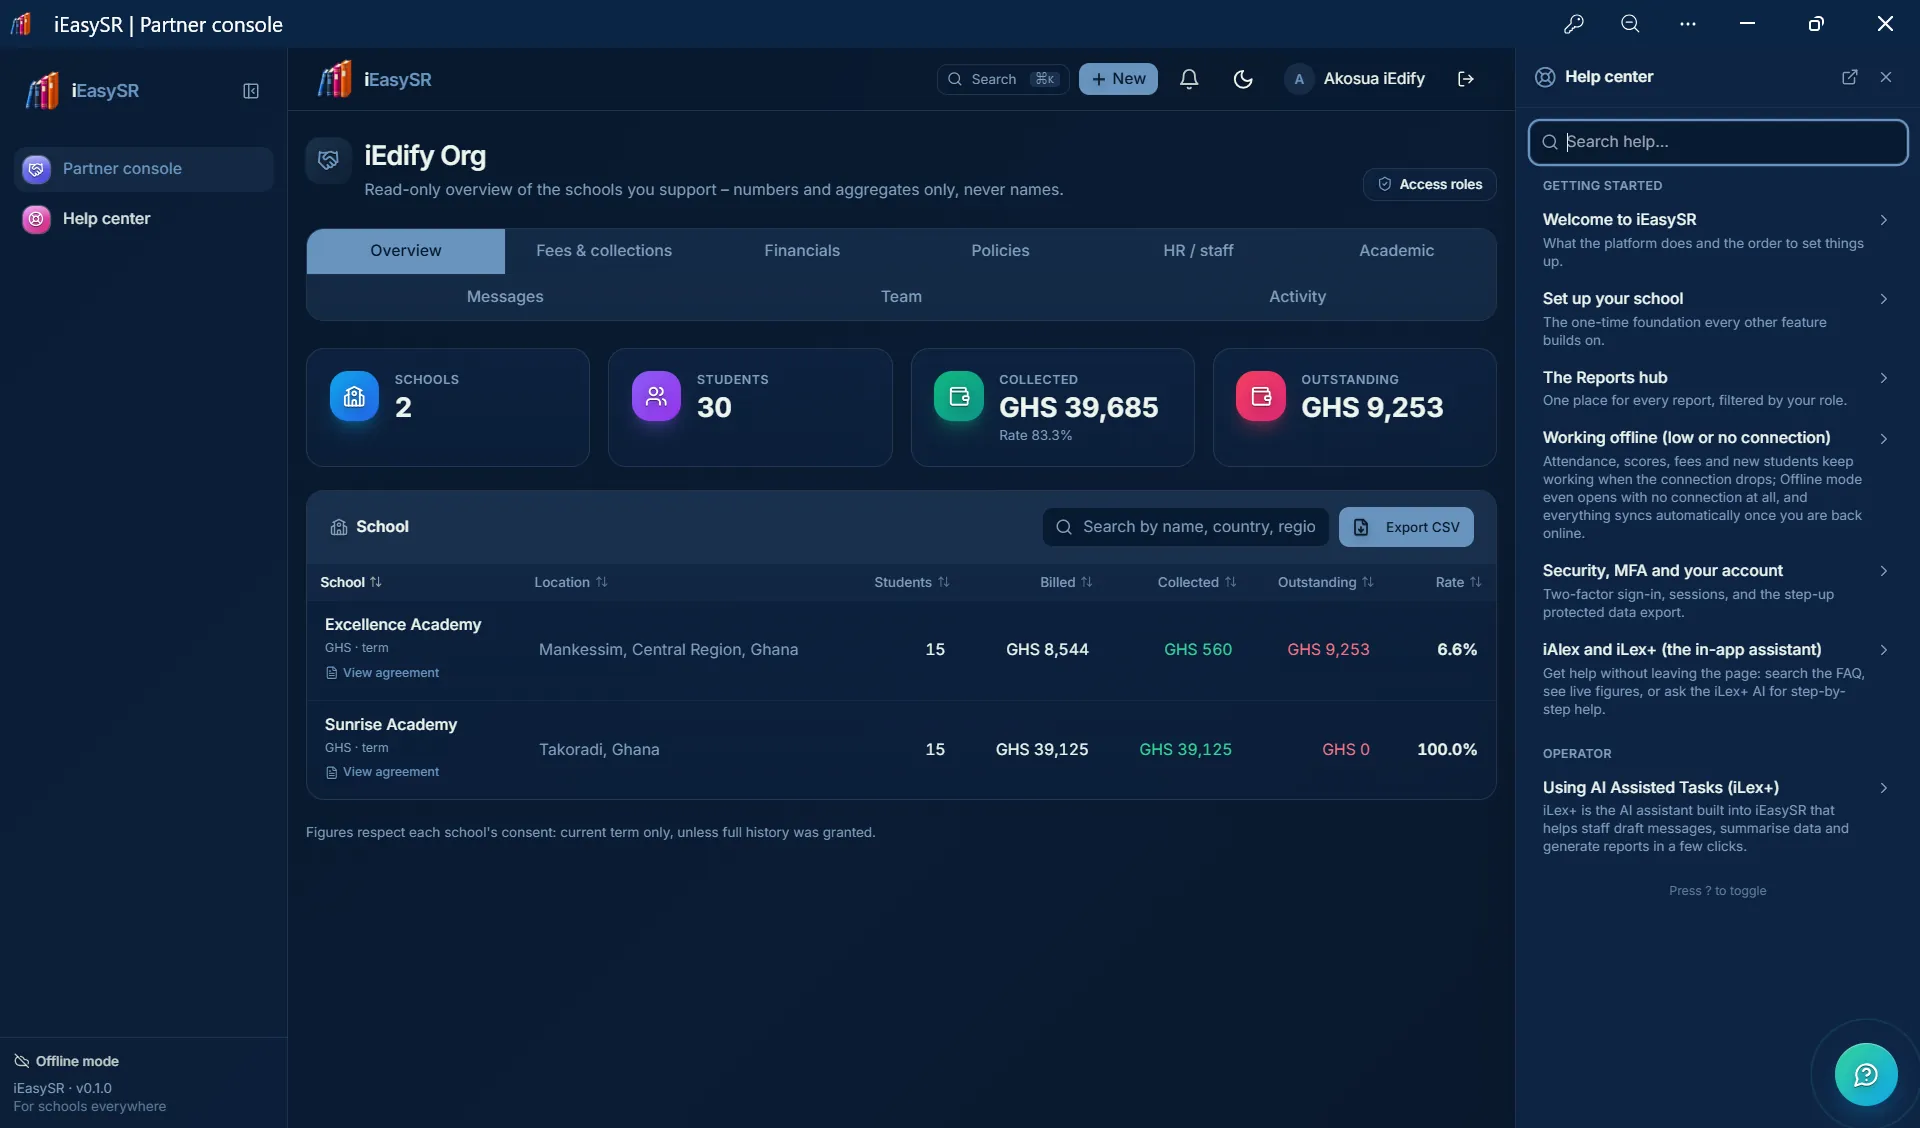
Task: Open the Policies tab
Action: [1000, 251]
